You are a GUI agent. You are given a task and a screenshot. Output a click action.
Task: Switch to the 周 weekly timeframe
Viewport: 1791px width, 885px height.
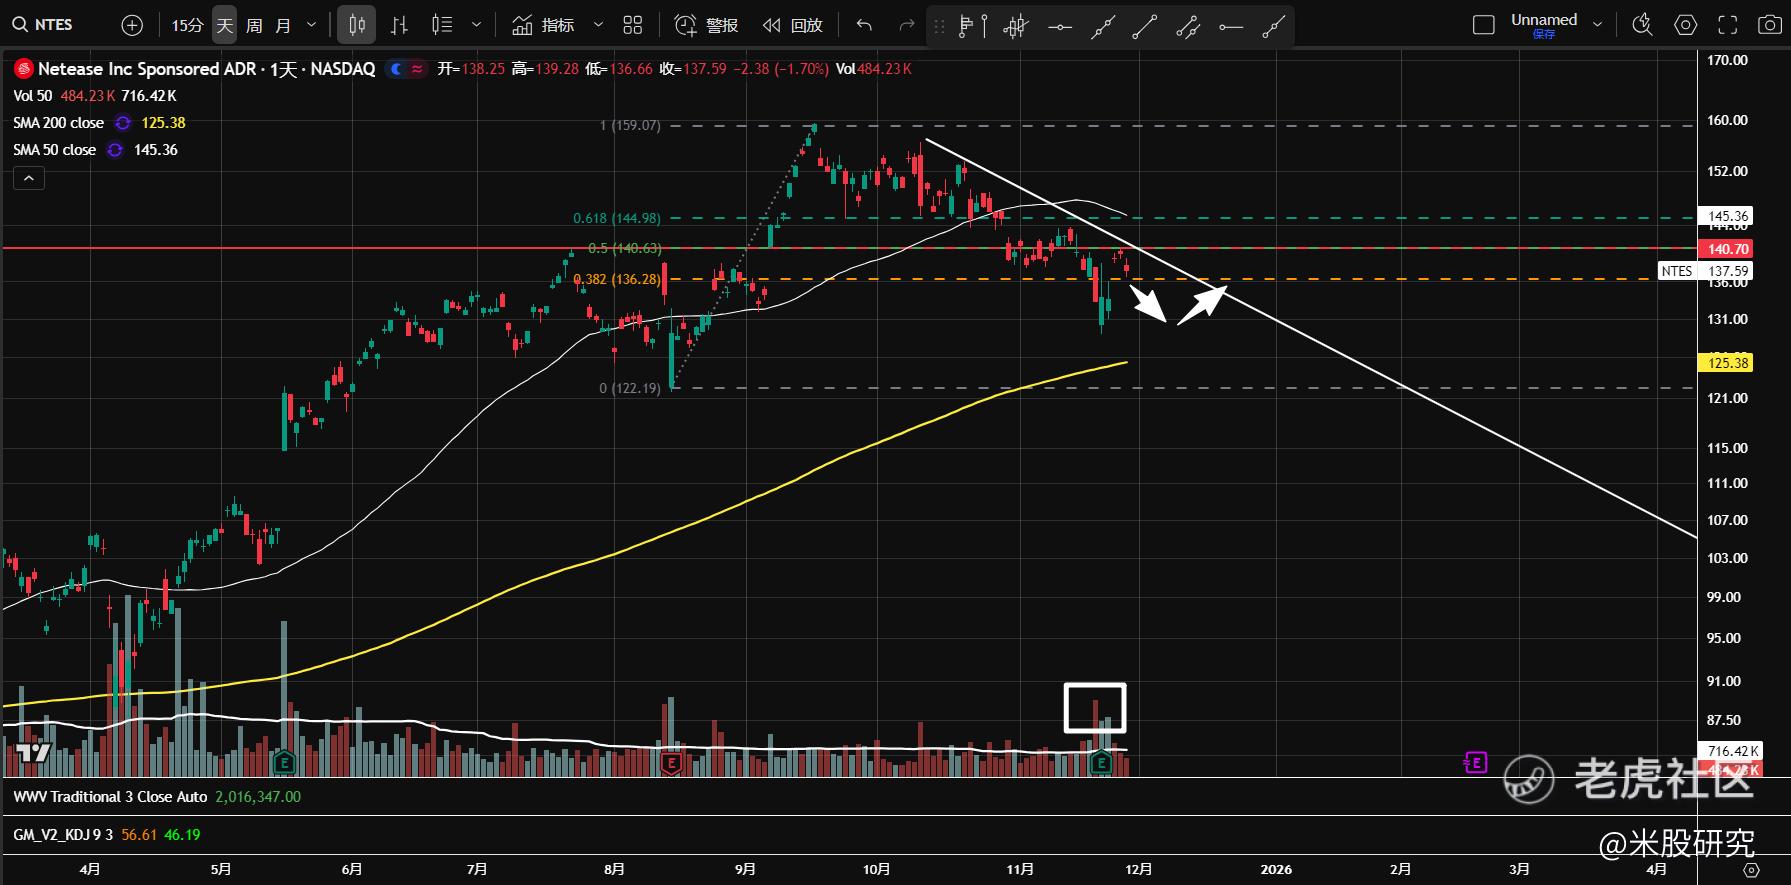pyautogui.click(x=254, y=25)
